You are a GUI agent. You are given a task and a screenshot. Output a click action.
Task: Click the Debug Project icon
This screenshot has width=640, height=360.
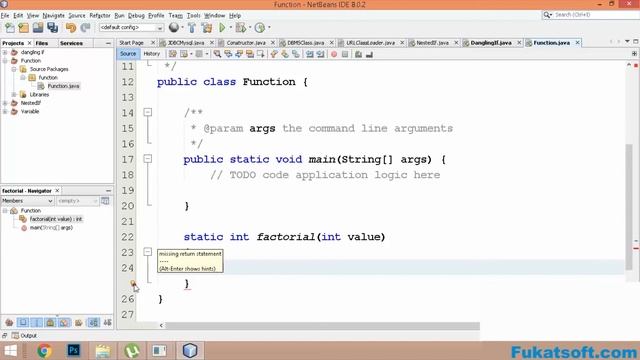240,28
